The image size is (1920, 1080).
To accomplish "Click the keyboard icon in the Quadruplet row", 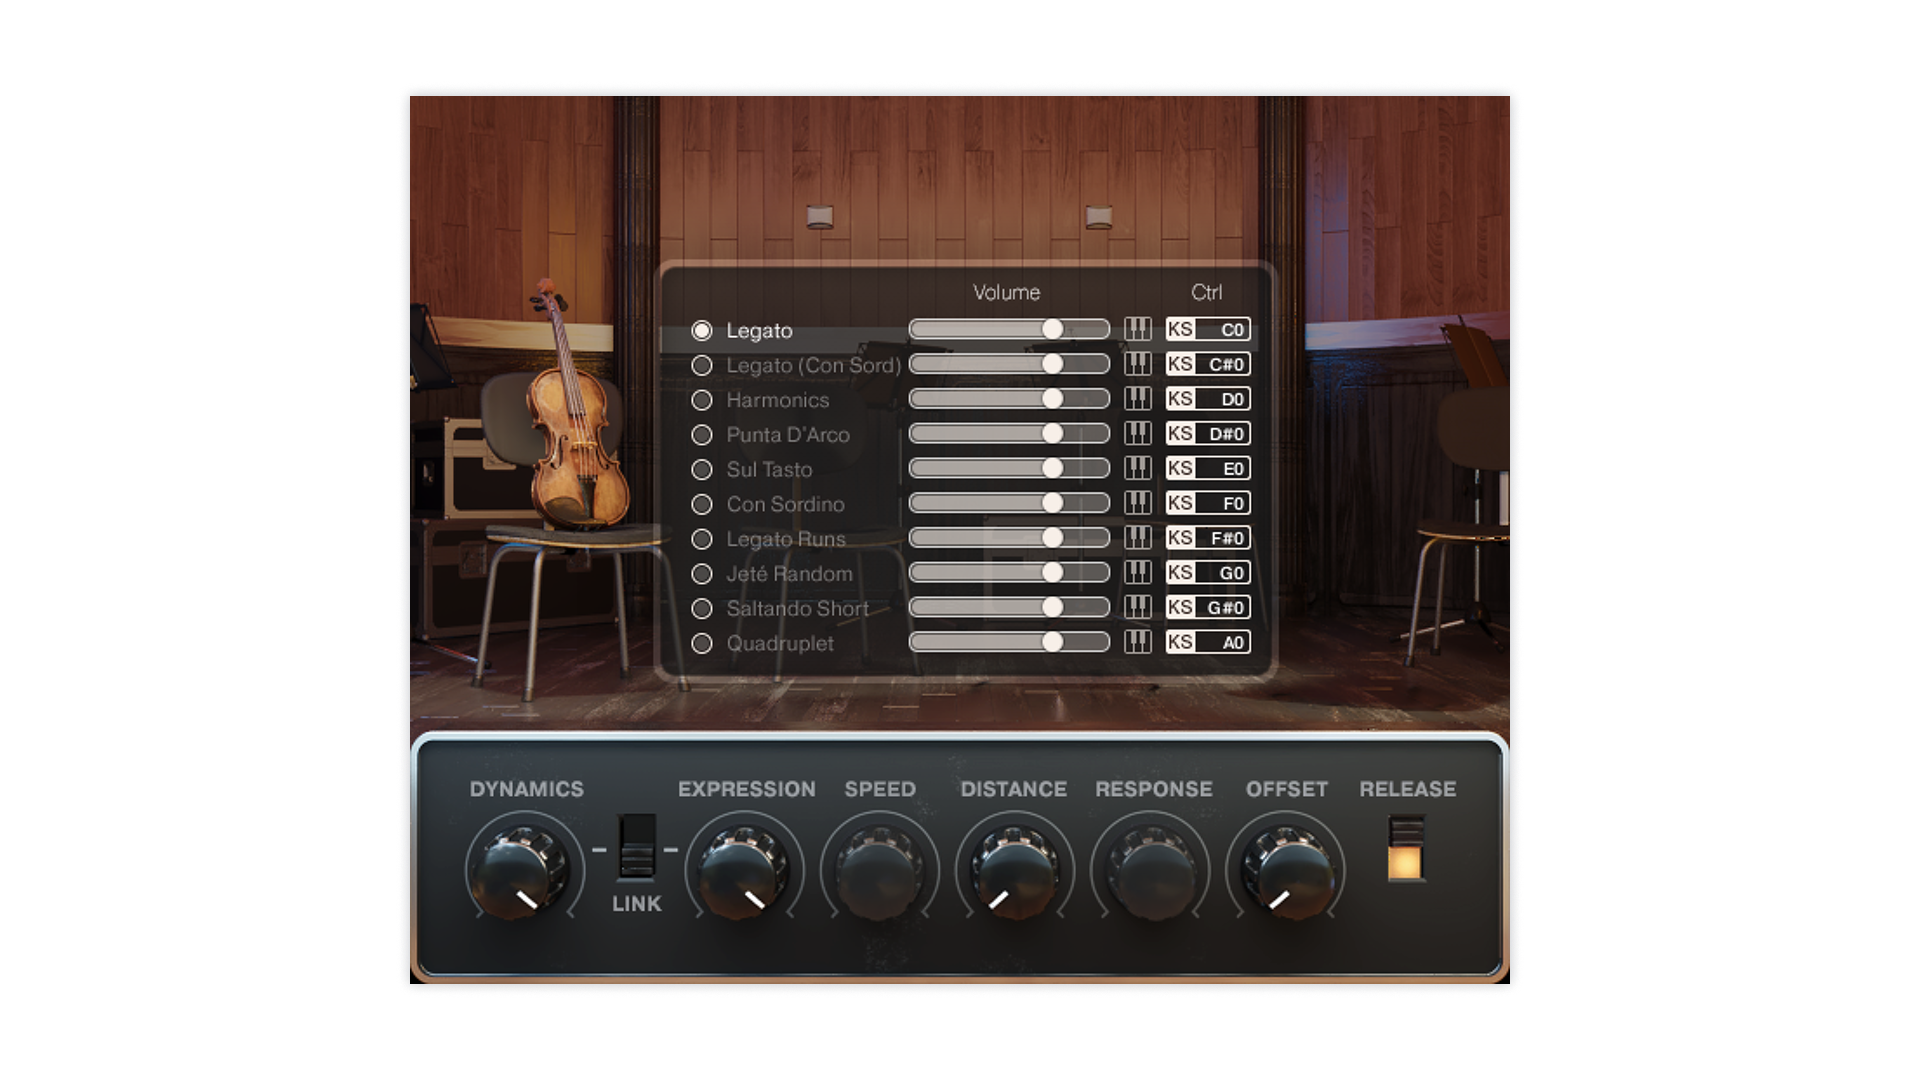I will [x=1137, y=642].
